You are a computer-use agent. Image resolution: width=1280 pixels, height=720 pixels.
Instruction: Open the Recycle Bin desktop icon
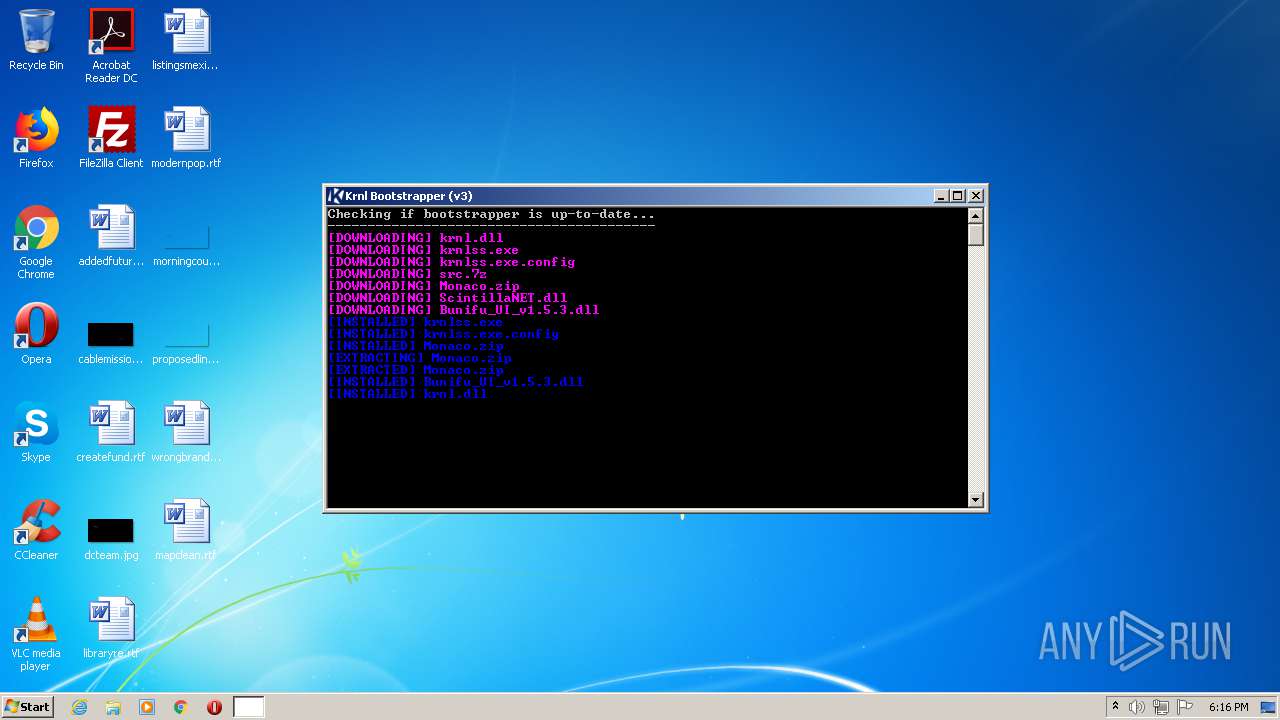[x=36, y=40]
